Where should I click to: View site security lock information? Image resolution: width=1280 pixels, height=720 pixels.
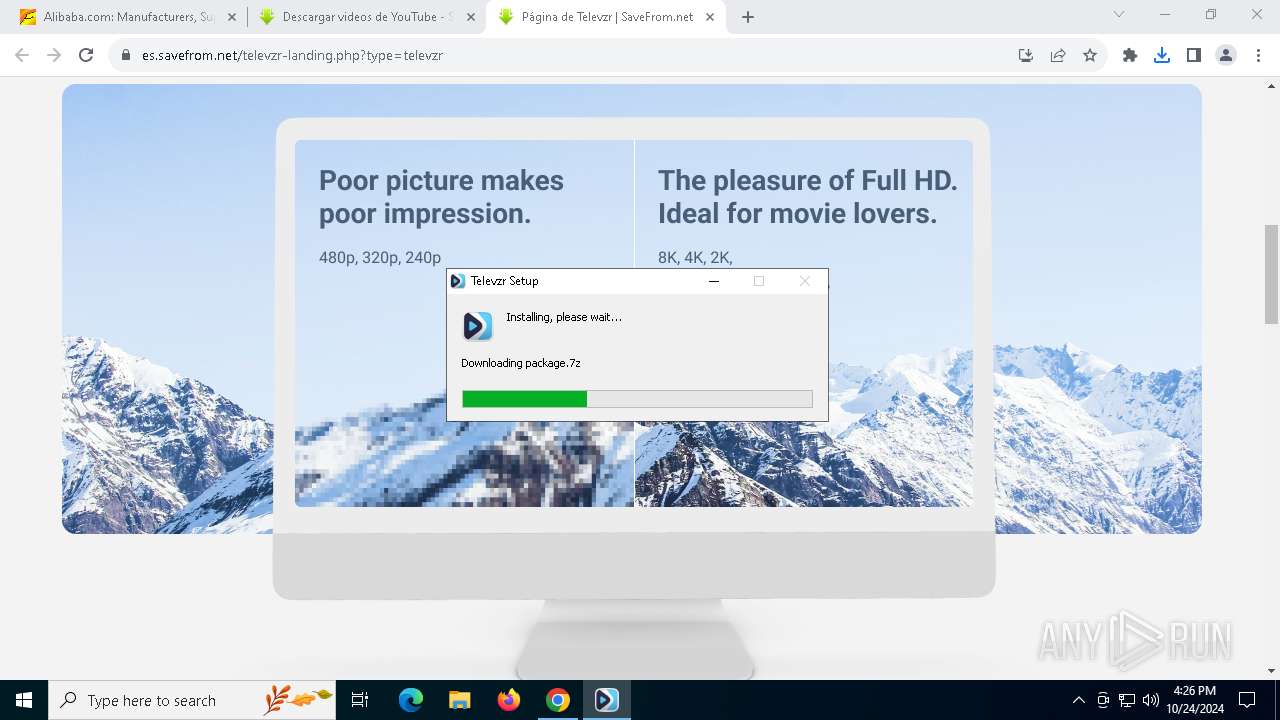126,55
